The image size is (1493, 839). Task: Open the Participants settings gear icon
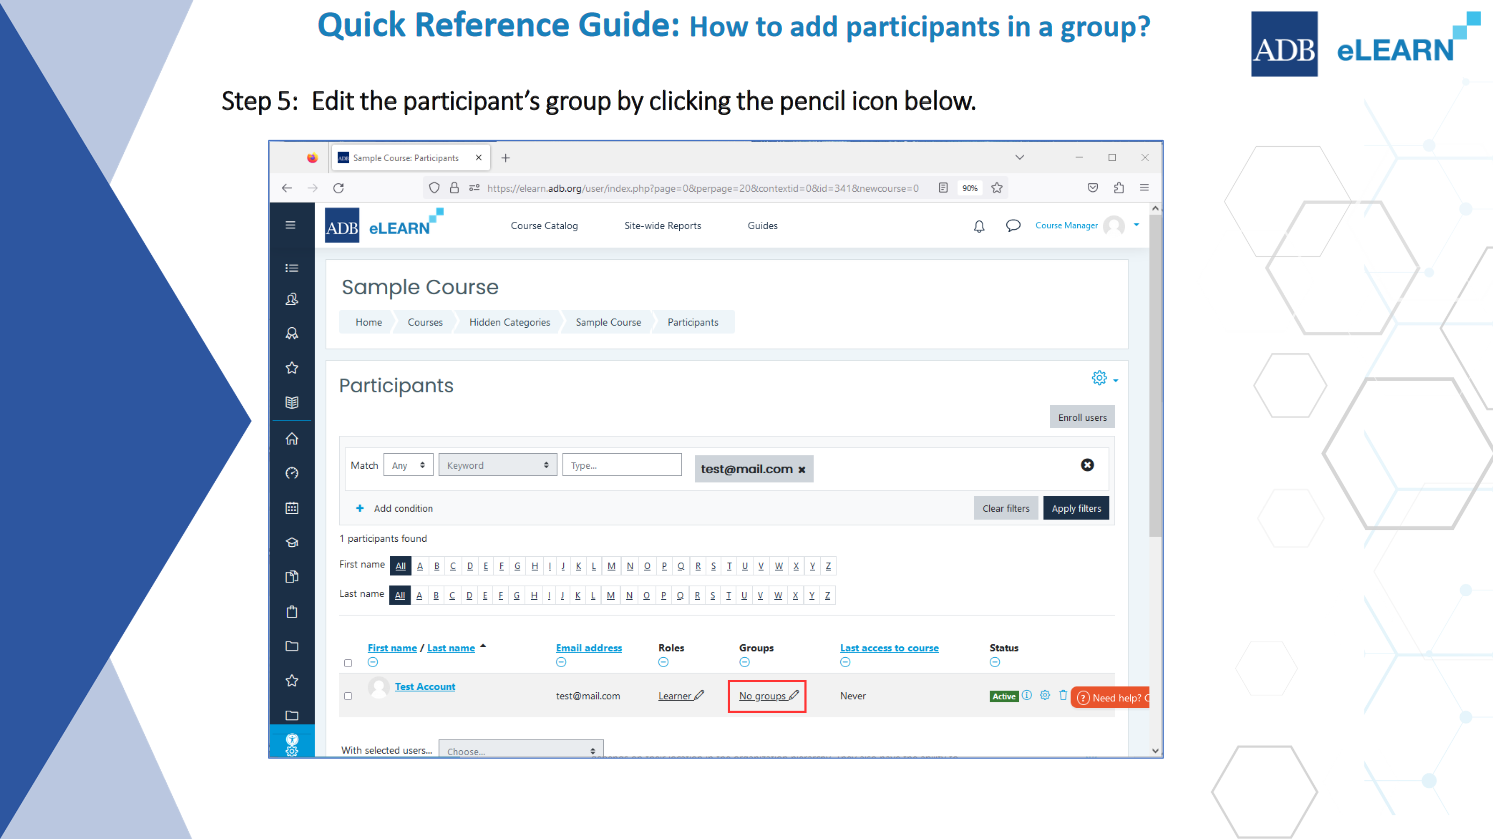(x=1099, y=378)
